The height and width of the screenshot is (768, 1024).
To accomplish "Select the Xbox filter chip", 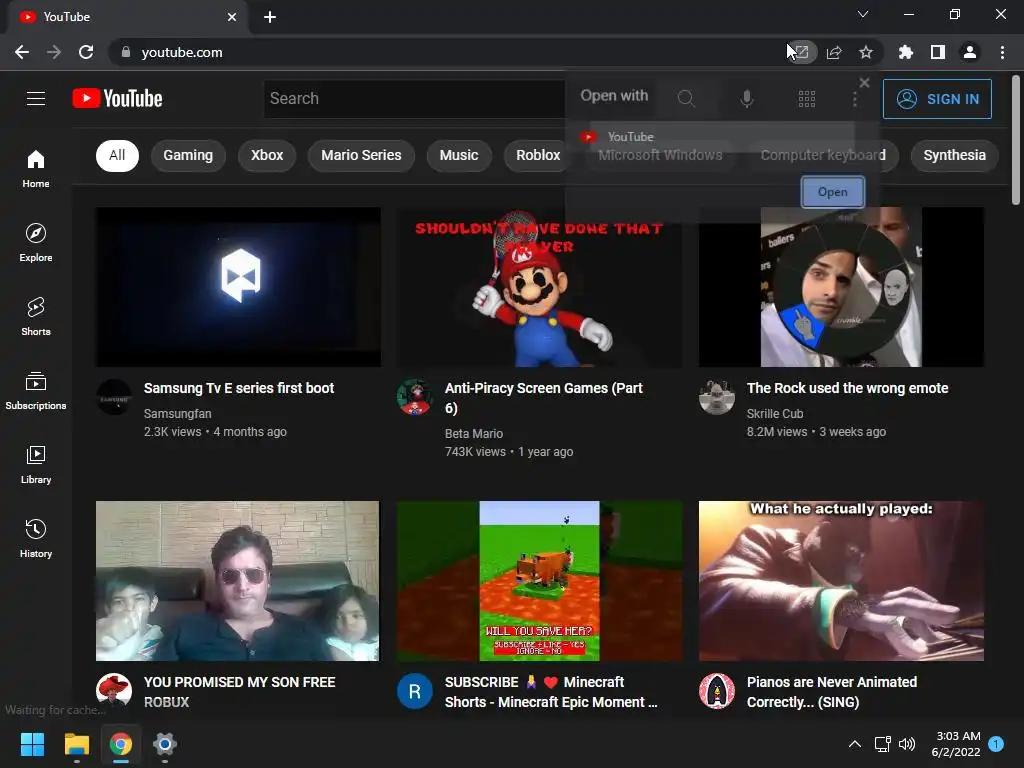I will (x=267, y=155).
